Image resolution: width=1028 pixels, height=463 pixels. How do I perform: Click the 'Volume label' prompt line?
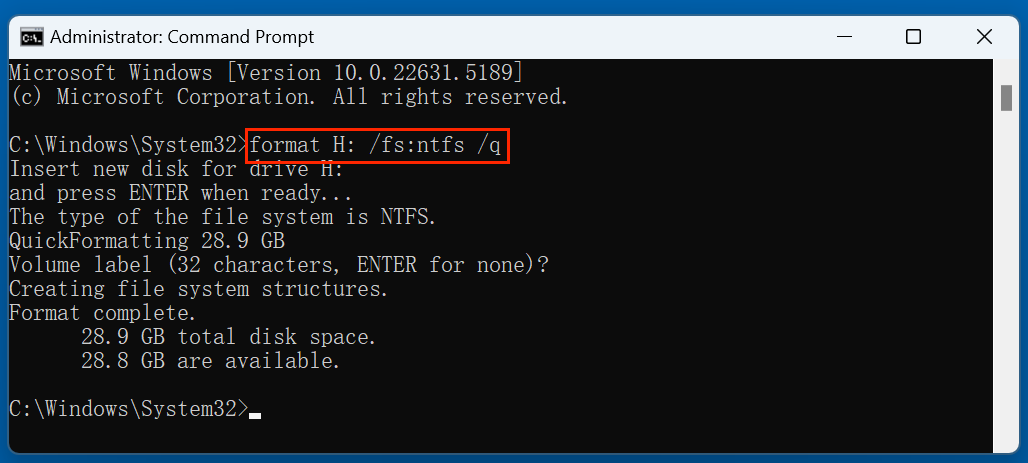coord(278,265)
